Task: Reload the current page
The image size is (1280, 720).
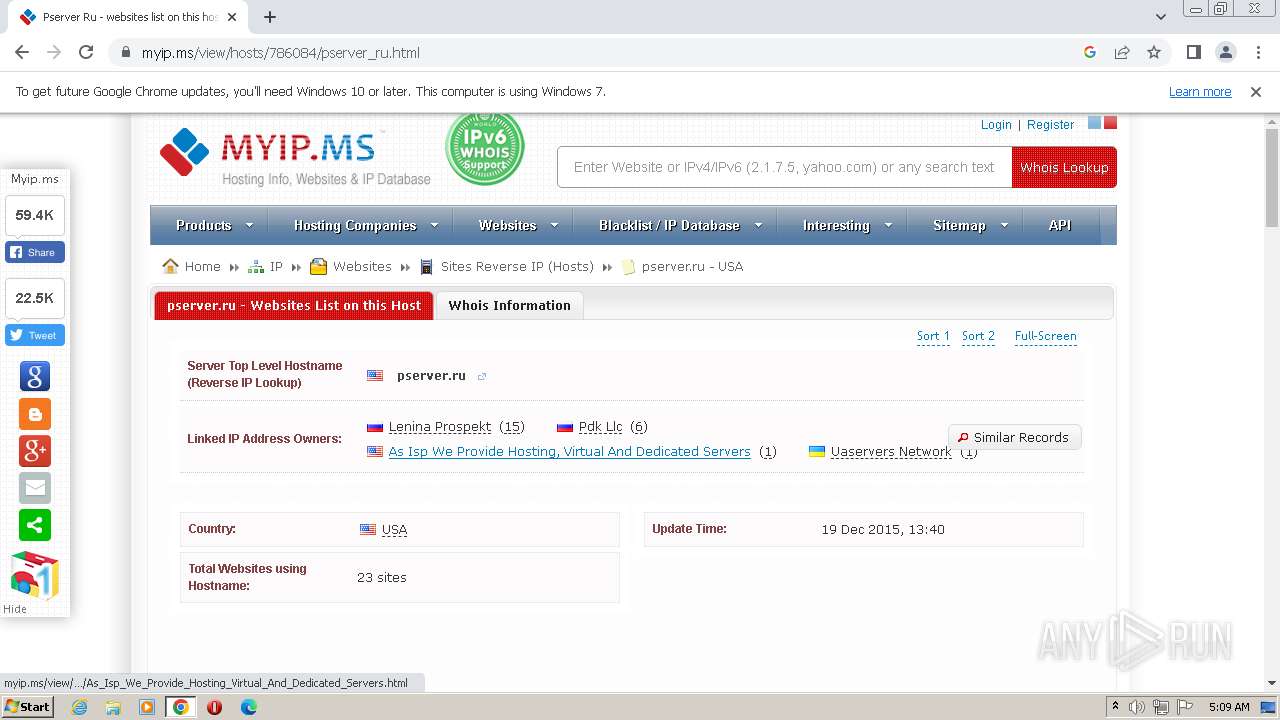Action: click(x=86, y=53)
